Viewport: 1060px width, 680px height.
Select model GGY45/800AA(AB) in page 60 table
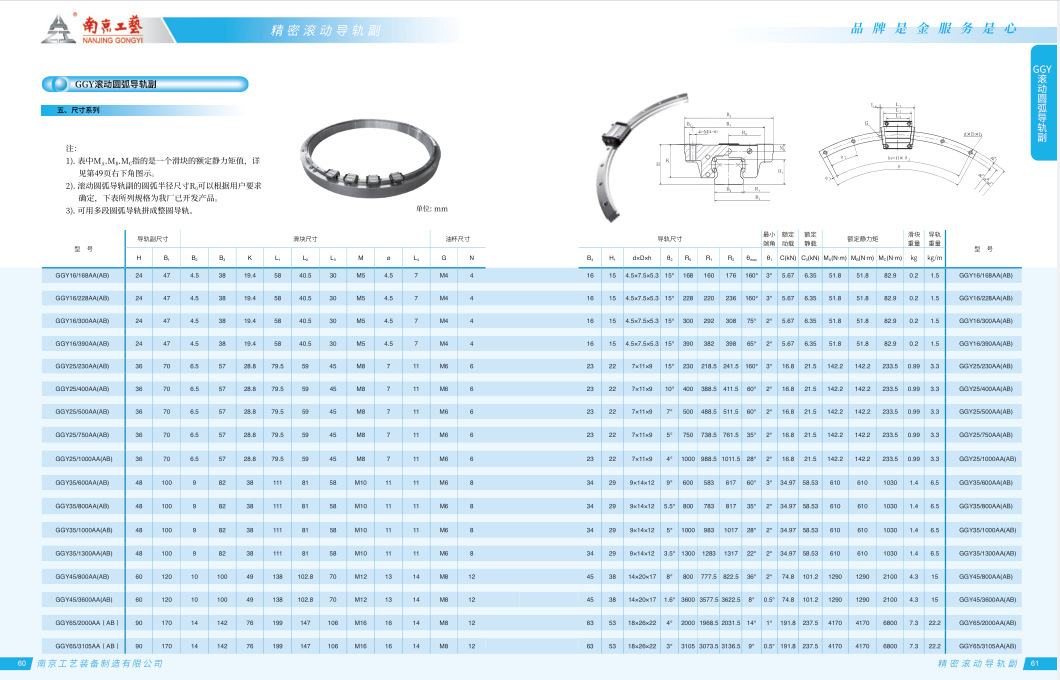[x=82, y=577]
